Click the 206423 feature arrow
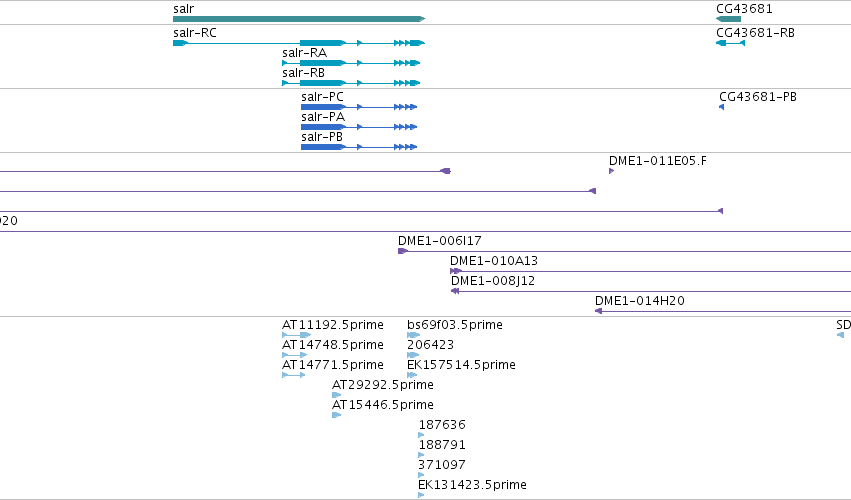851x500 pixels. [x=413, y=355]
